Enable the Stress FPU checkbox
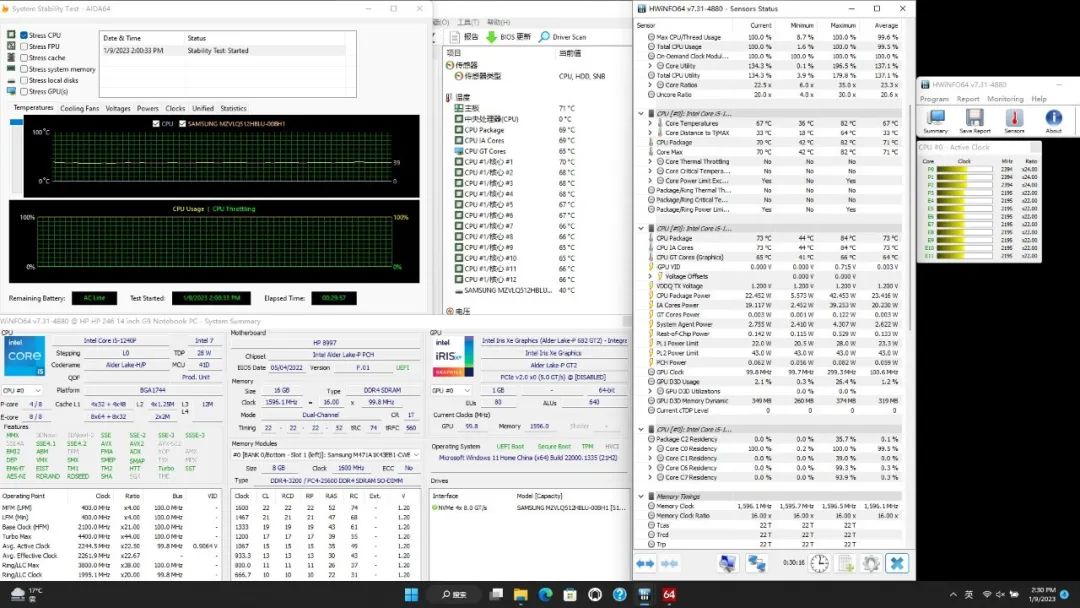 pyautogui.click(x=24, y=46)
